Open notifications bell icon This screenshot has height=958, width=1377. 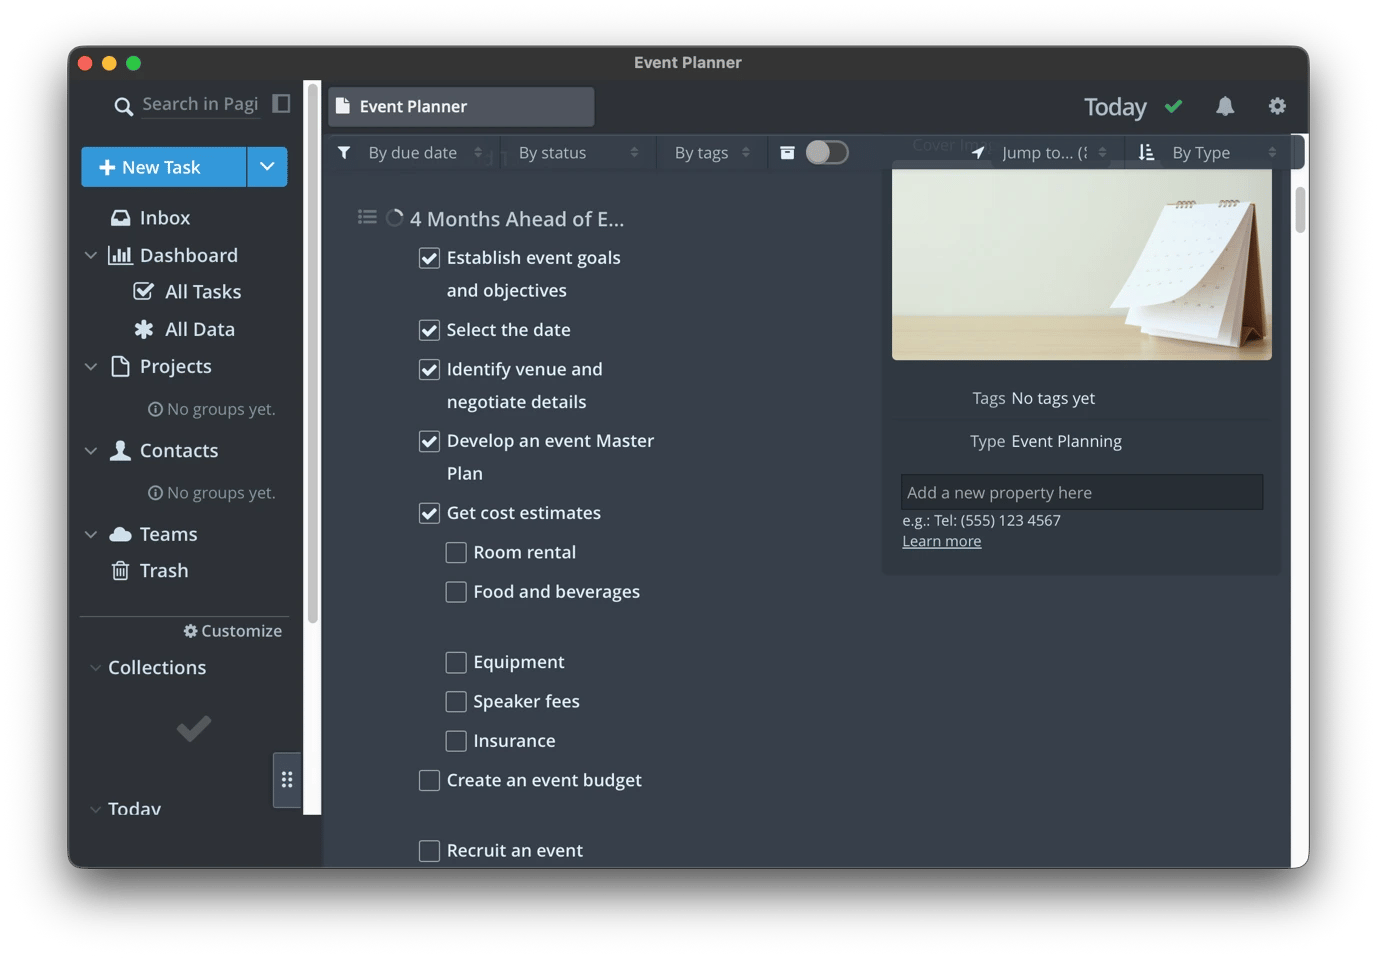coord(1225,106)
